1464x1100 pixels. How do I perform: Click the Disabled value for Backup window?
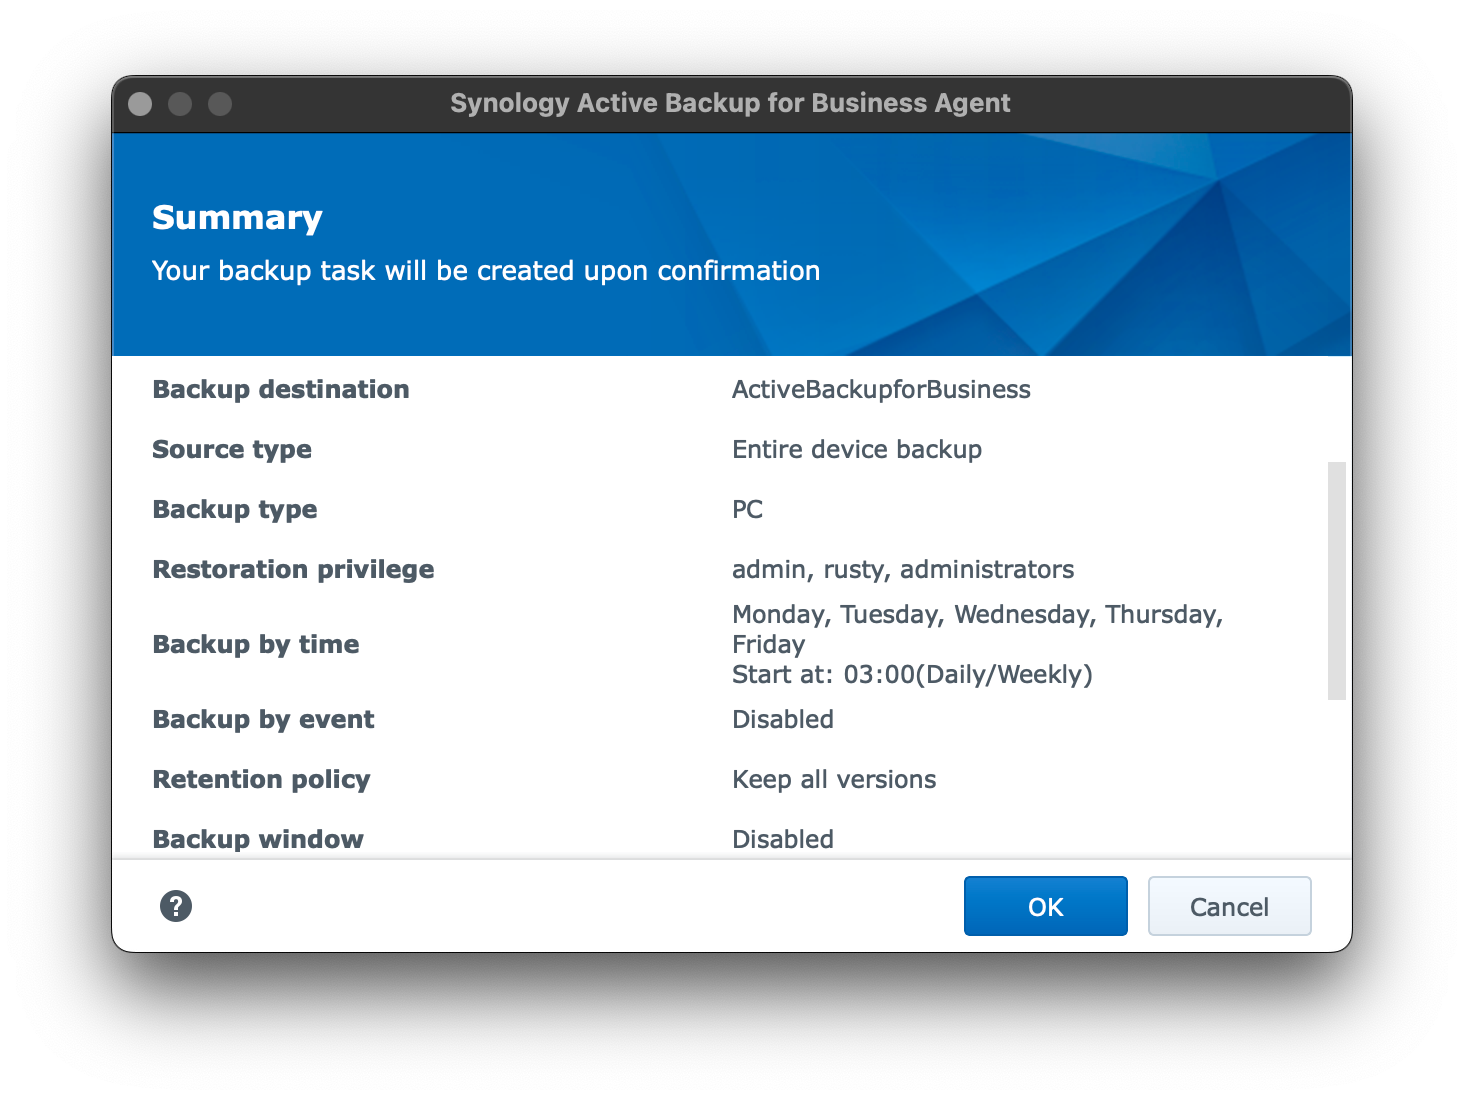[783, 839]
